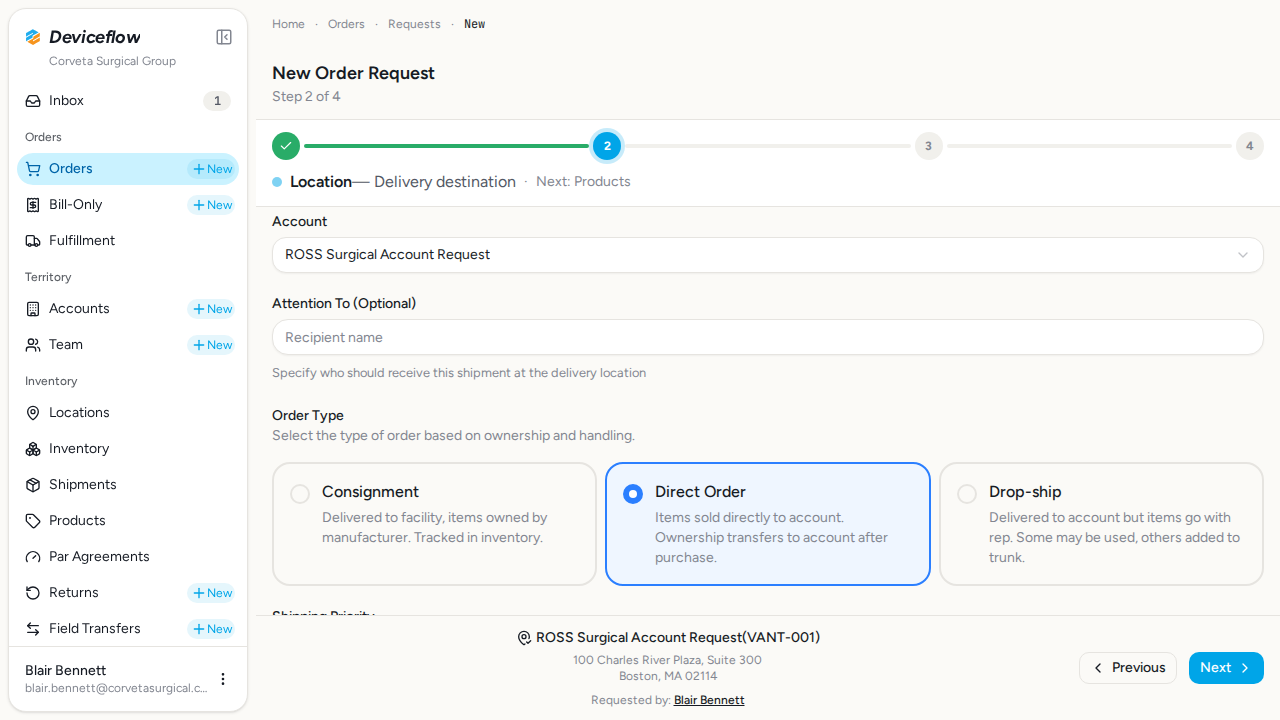Jump to step 3 progress marker

pos(928,146)
